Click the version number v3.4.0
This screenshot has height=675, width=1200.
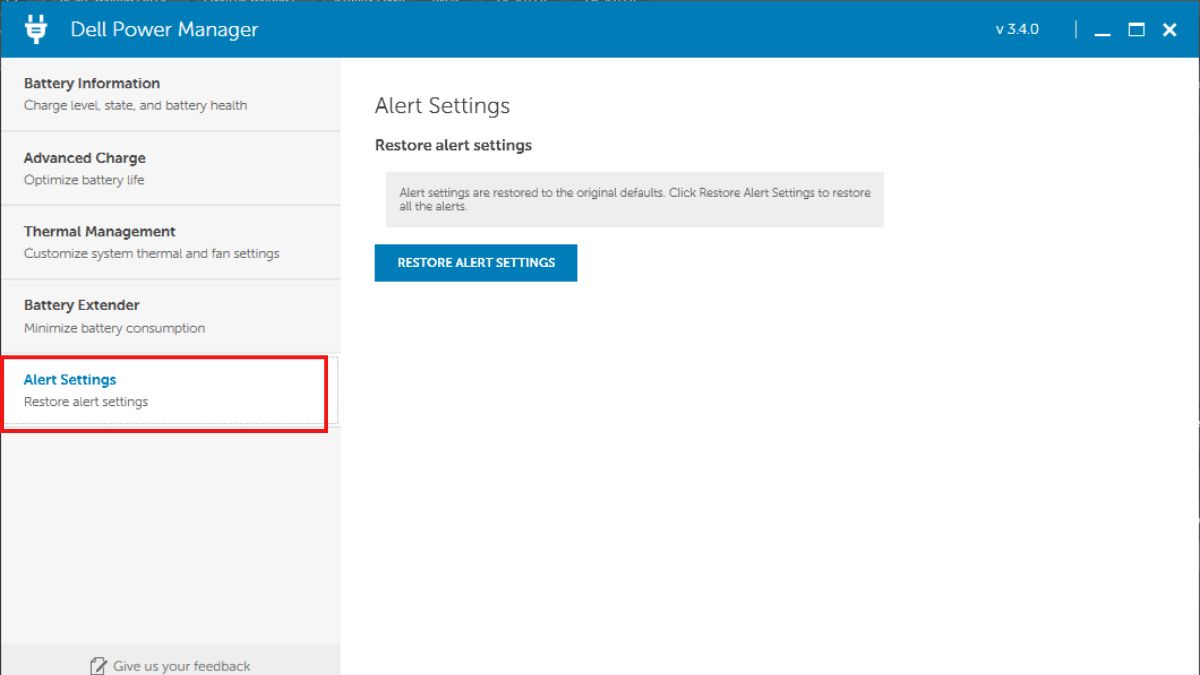[x=1016, y=30]
